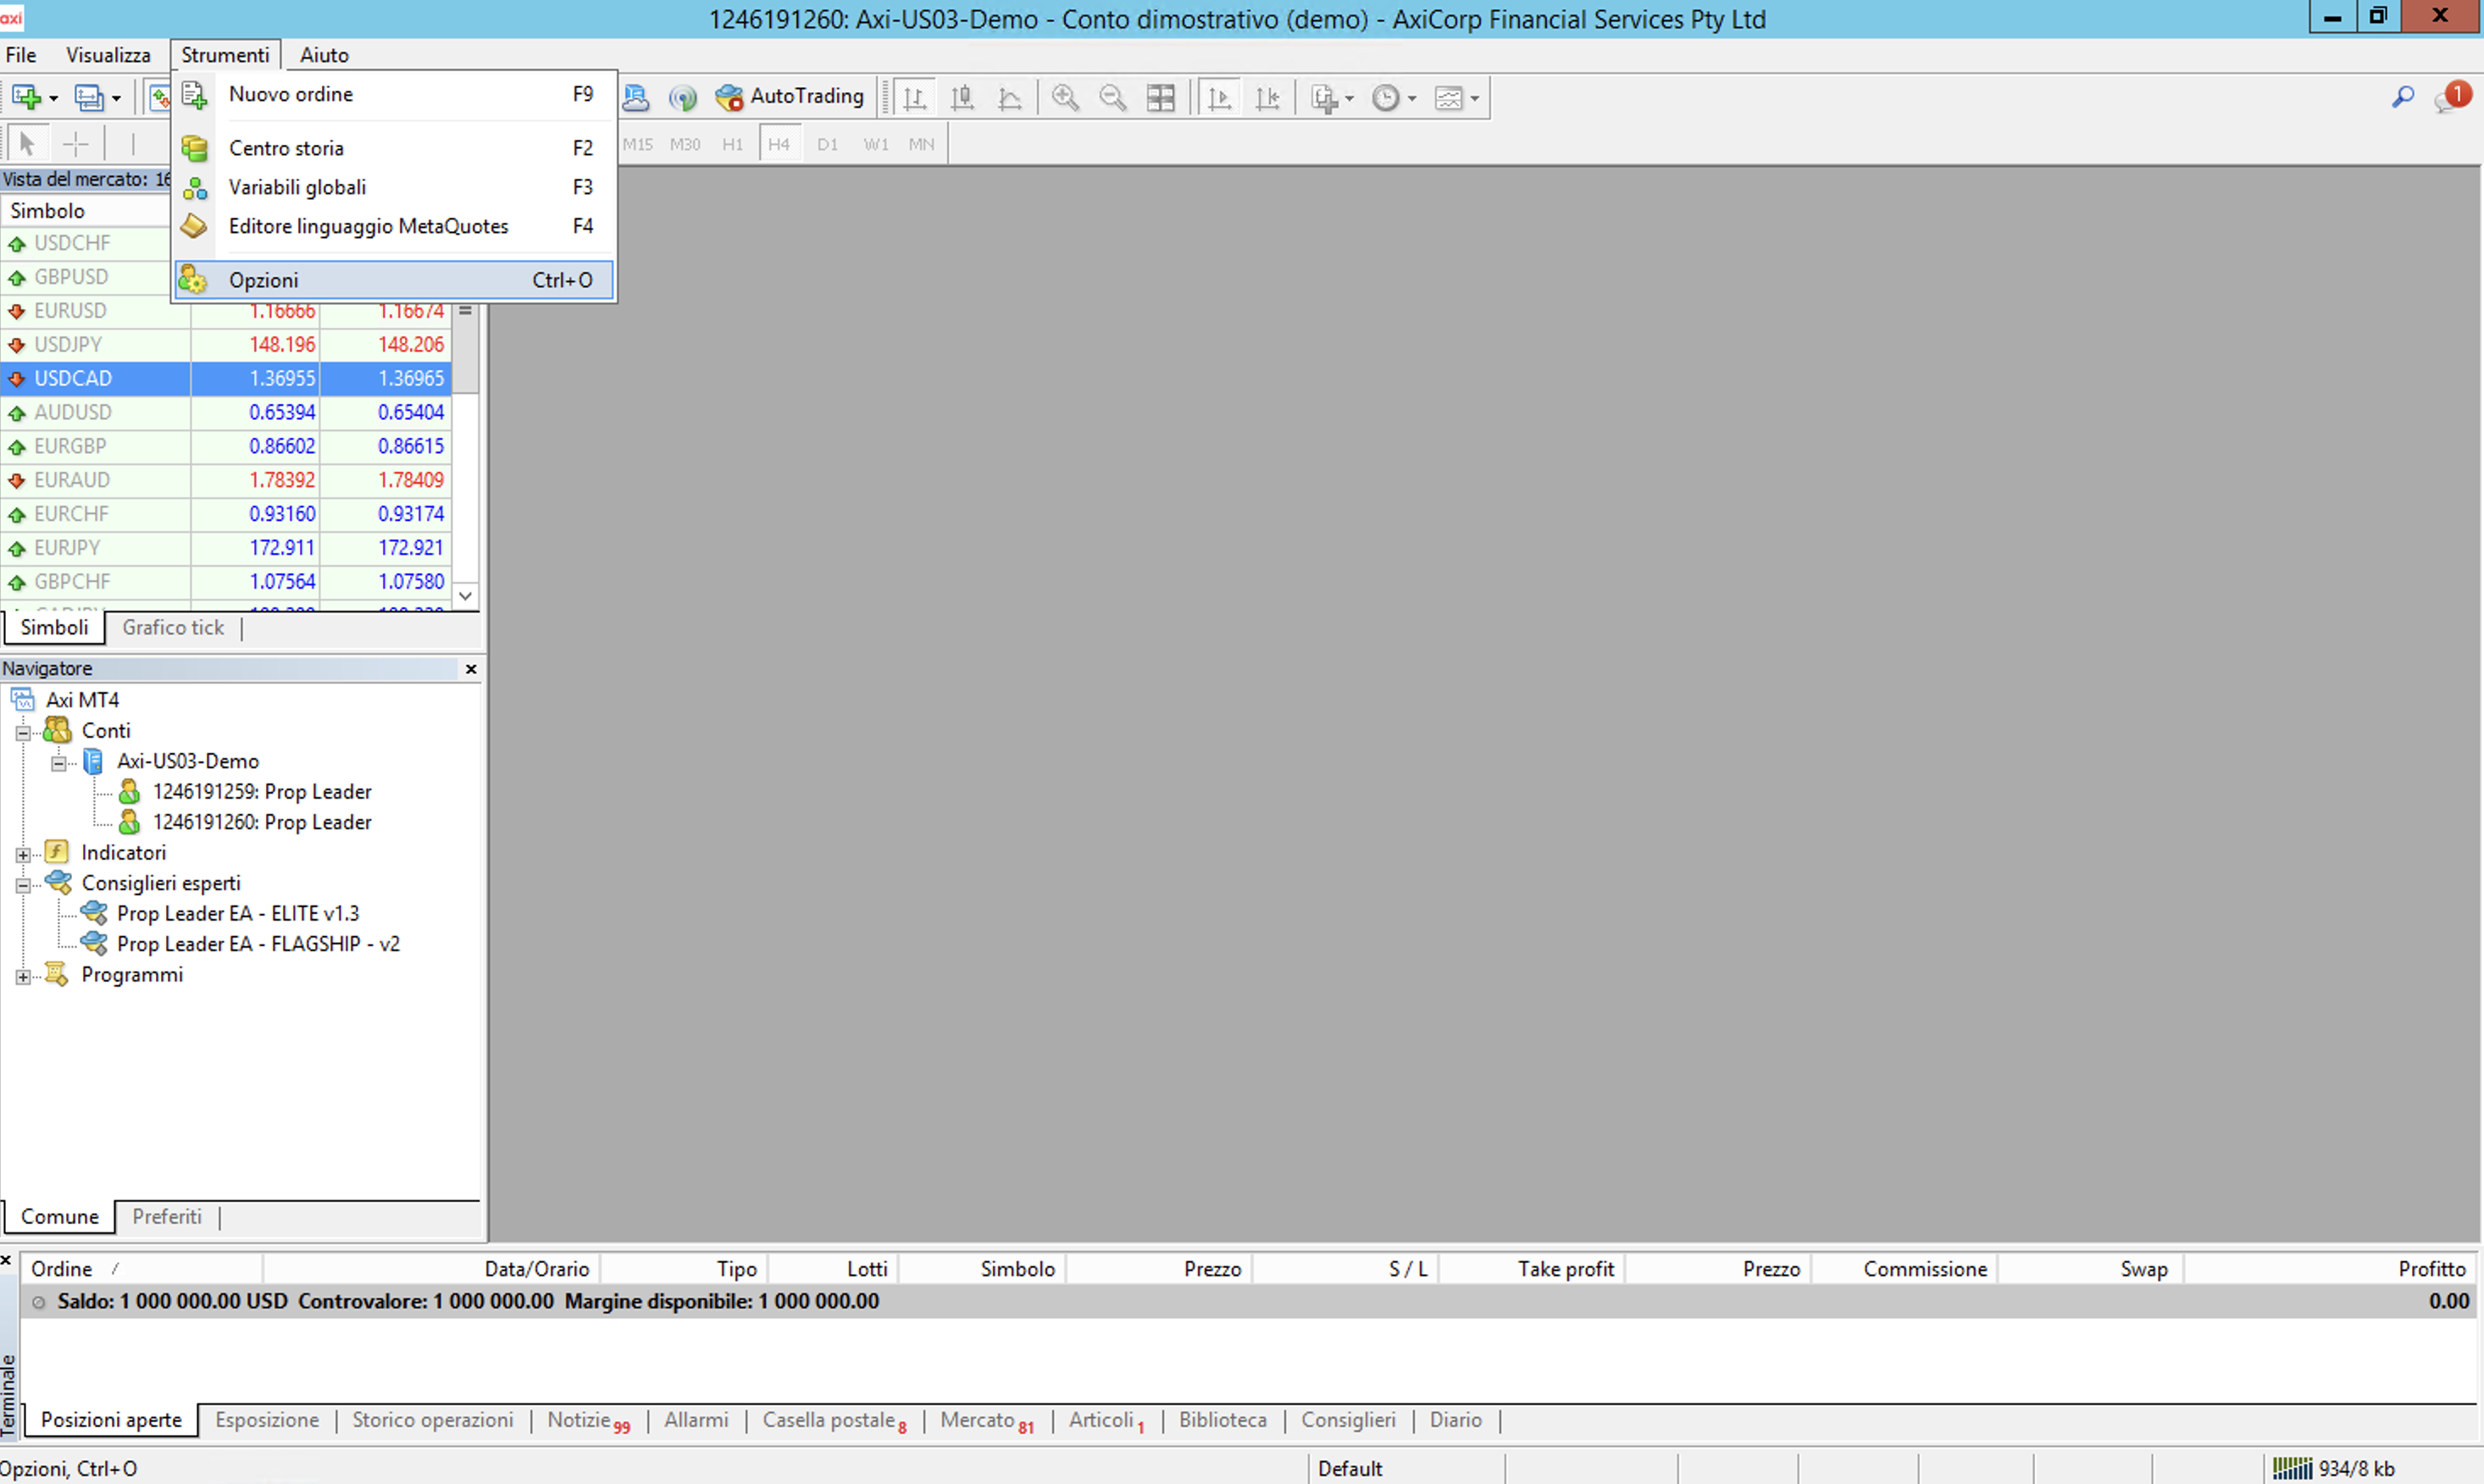Viewport: 2484px width, 1484px height.
Task: Select the crosshair cursor tool
Action: pyautogui.click(x=76, y=144)
